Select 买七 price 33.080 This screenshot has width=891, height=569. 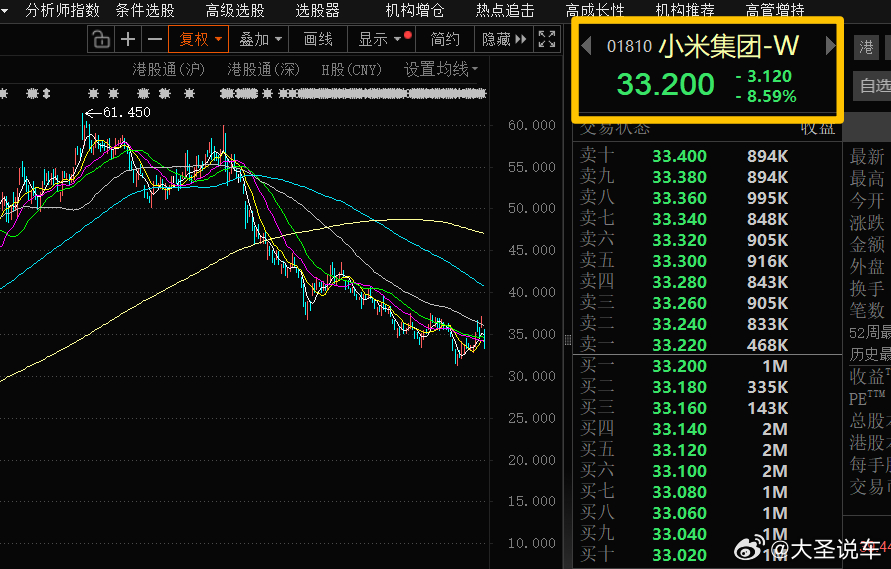680,492
